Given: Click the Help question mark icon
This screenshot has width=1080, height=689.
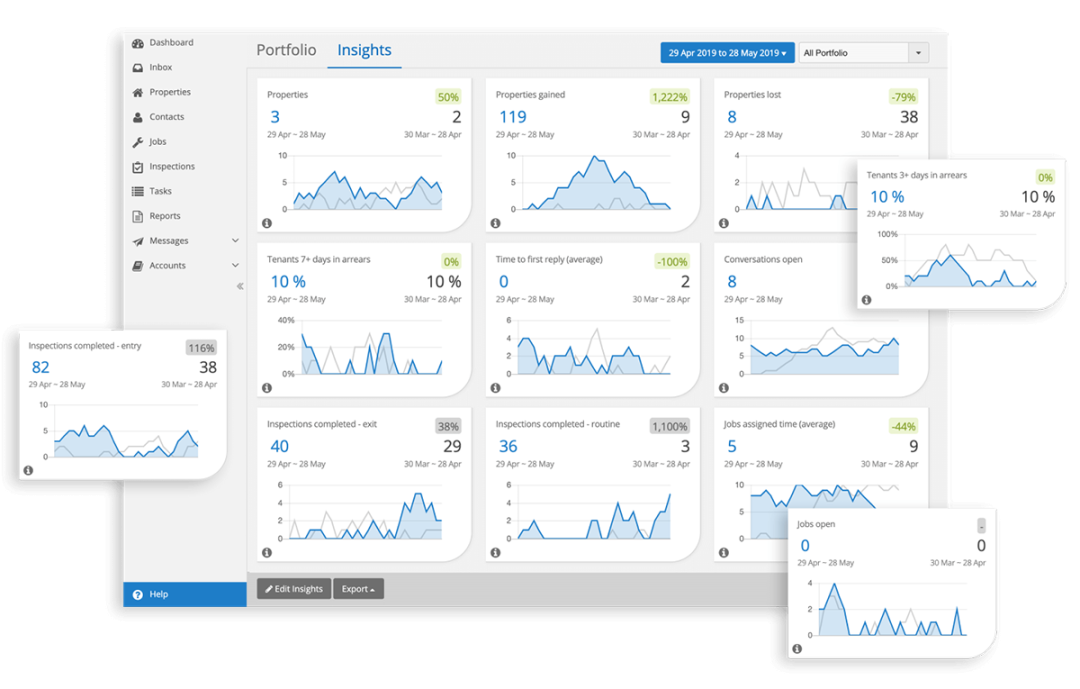Looking at the screenshot, I should [x=138, y=595].
